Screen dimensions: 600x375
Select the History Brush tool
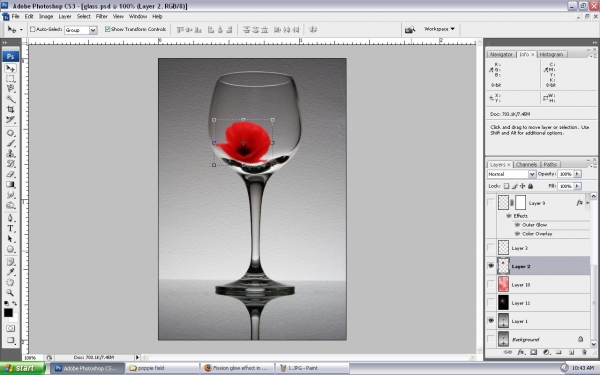tap(10, 164)
